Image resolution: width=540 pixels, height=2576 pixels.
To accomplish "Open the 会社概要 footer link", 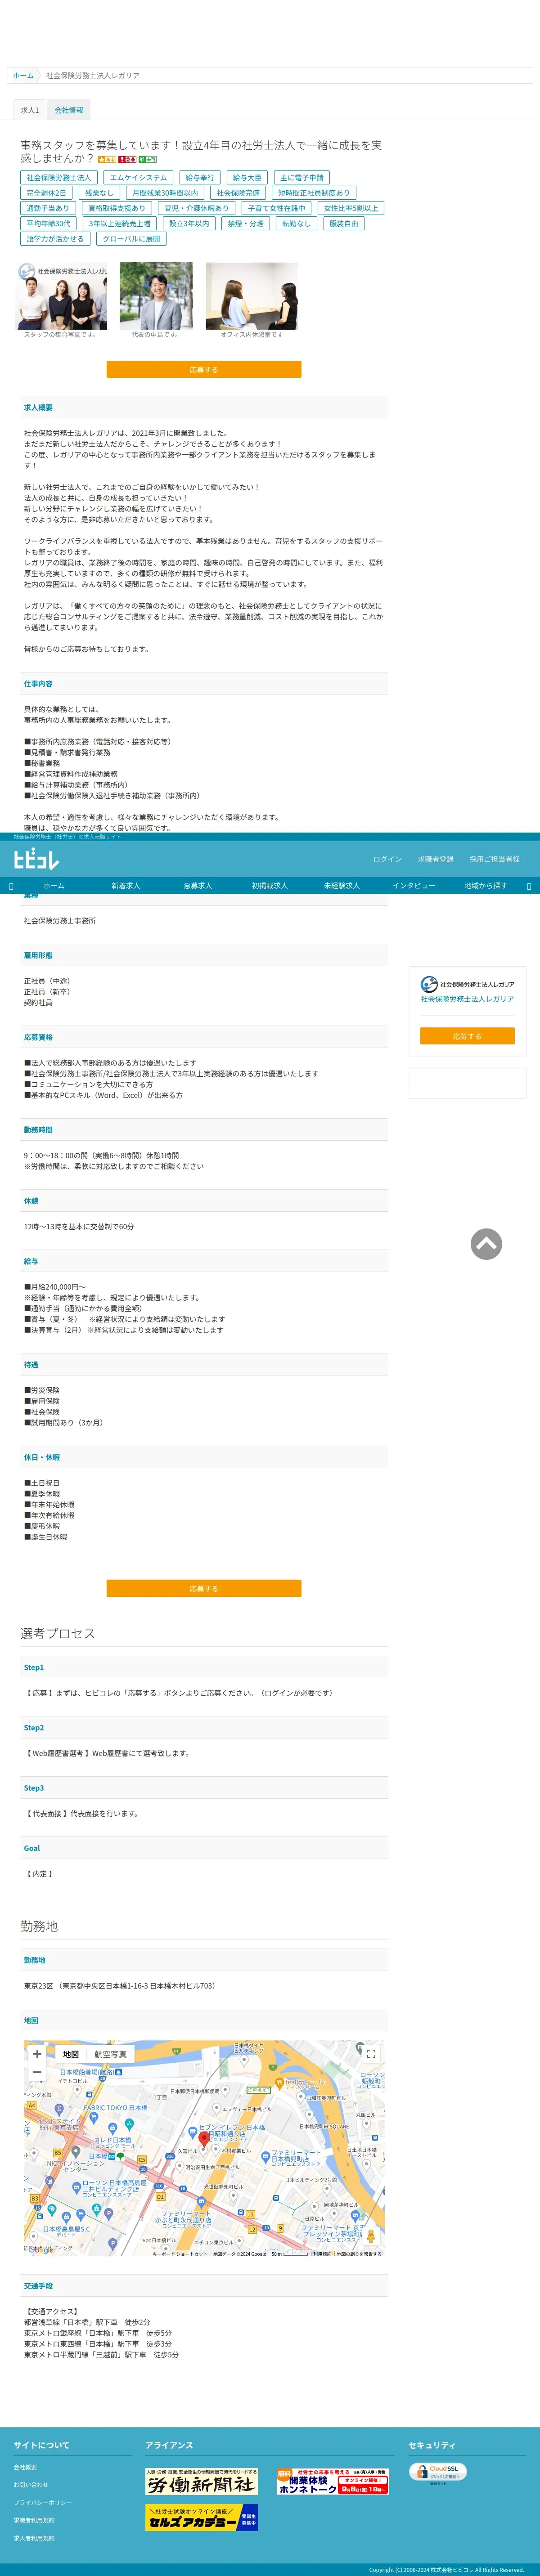I will (x=25, y=2467).
